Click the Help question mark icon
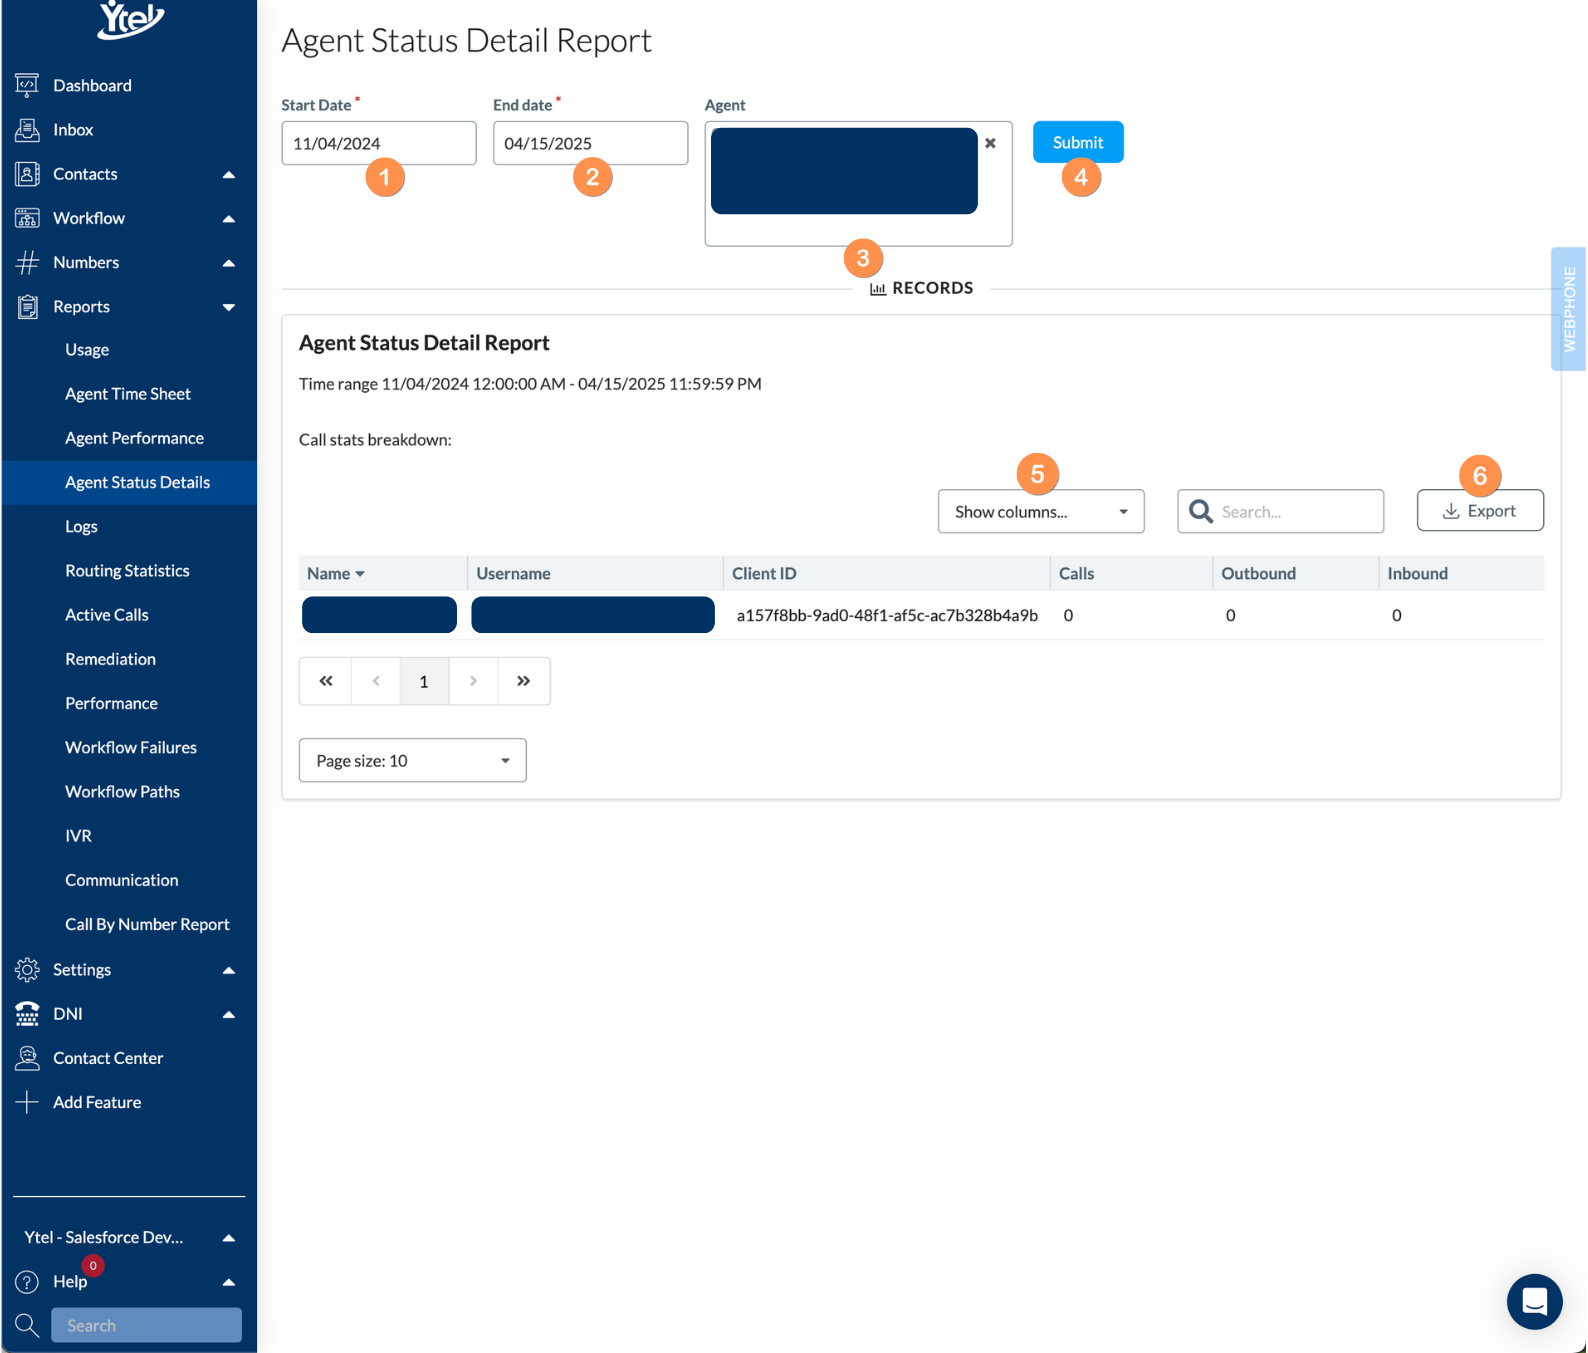The height and width of the screenshot is (1353, 1588). click(x=27, y=1281)
